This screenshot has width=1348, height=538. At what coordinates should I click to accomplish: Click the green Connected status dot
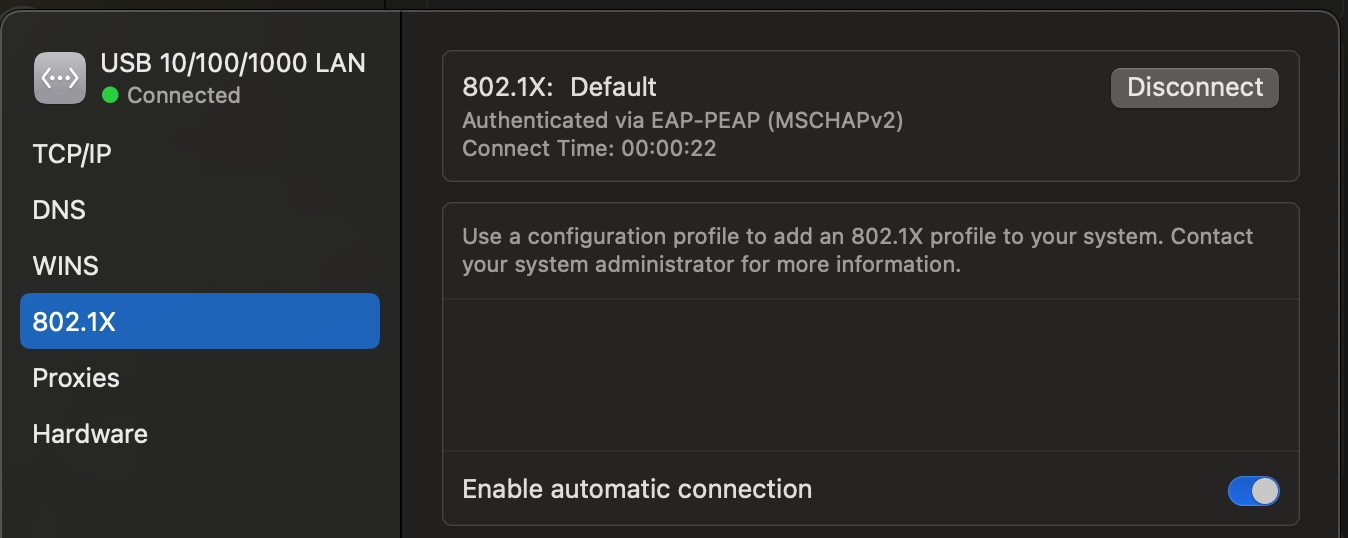[x=110, y=95]
